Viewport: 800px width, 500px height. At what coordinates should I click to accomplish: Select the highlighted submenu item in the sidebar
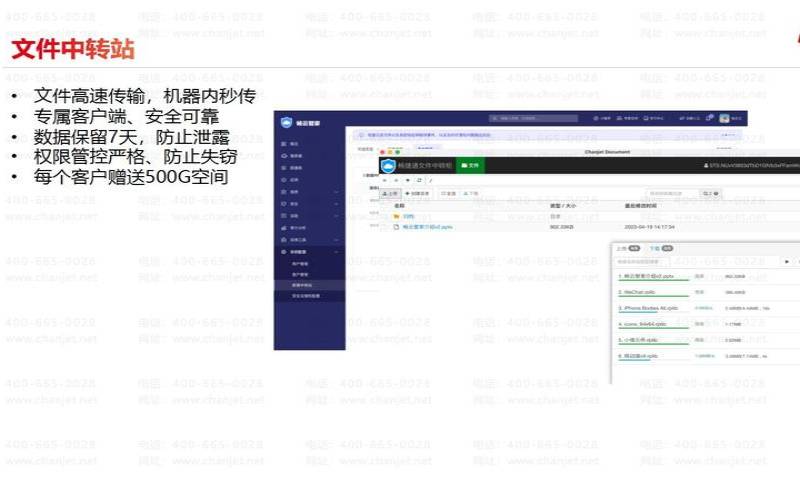(309, 285)
